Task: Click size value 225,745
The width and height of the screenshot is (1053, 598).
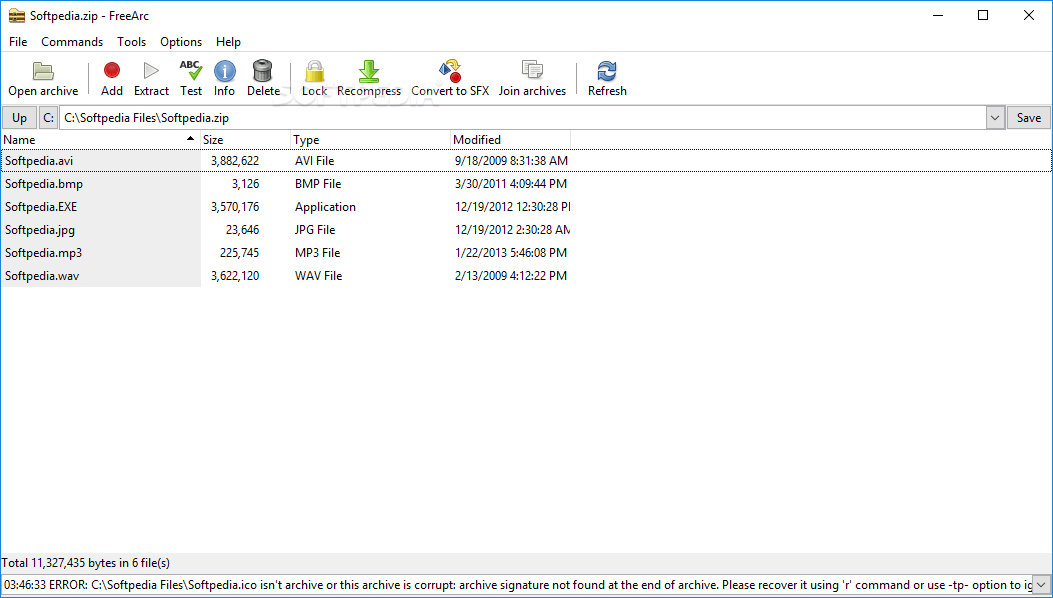Action: (x=239, y=253)
